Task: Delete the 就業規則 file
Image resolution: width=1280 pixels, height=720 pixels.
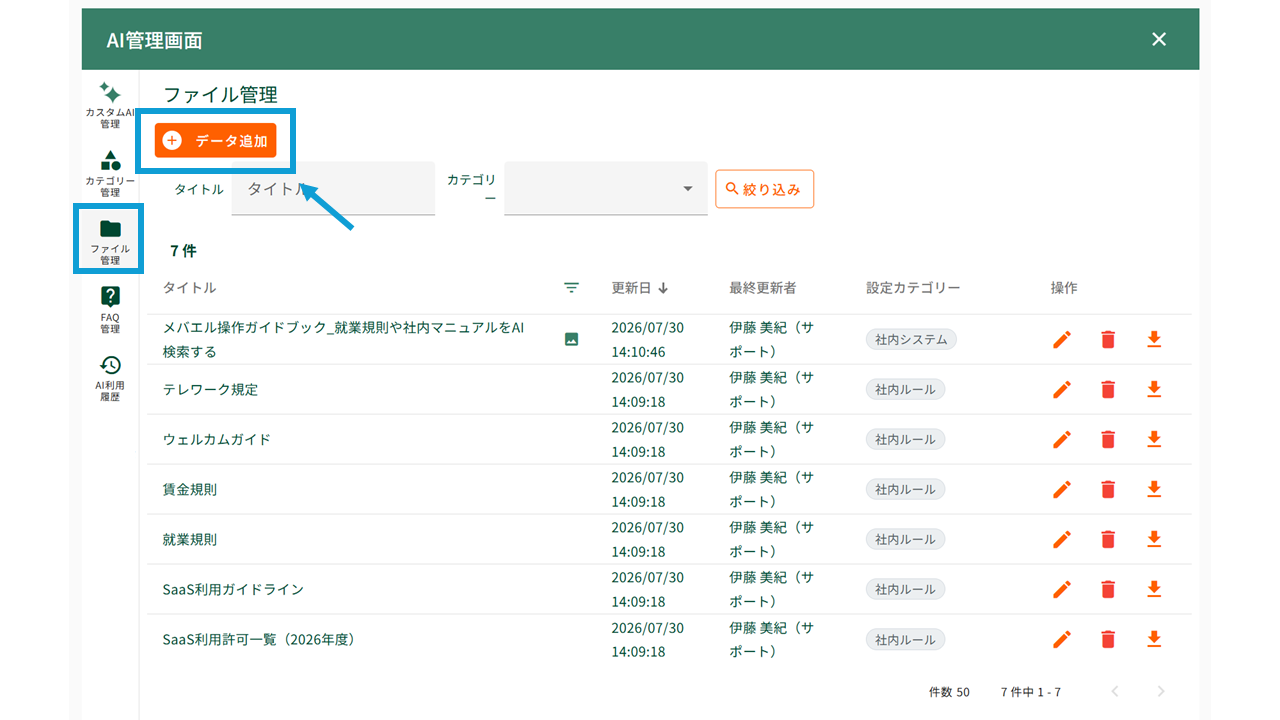Action: click(x=1108, y=539)
